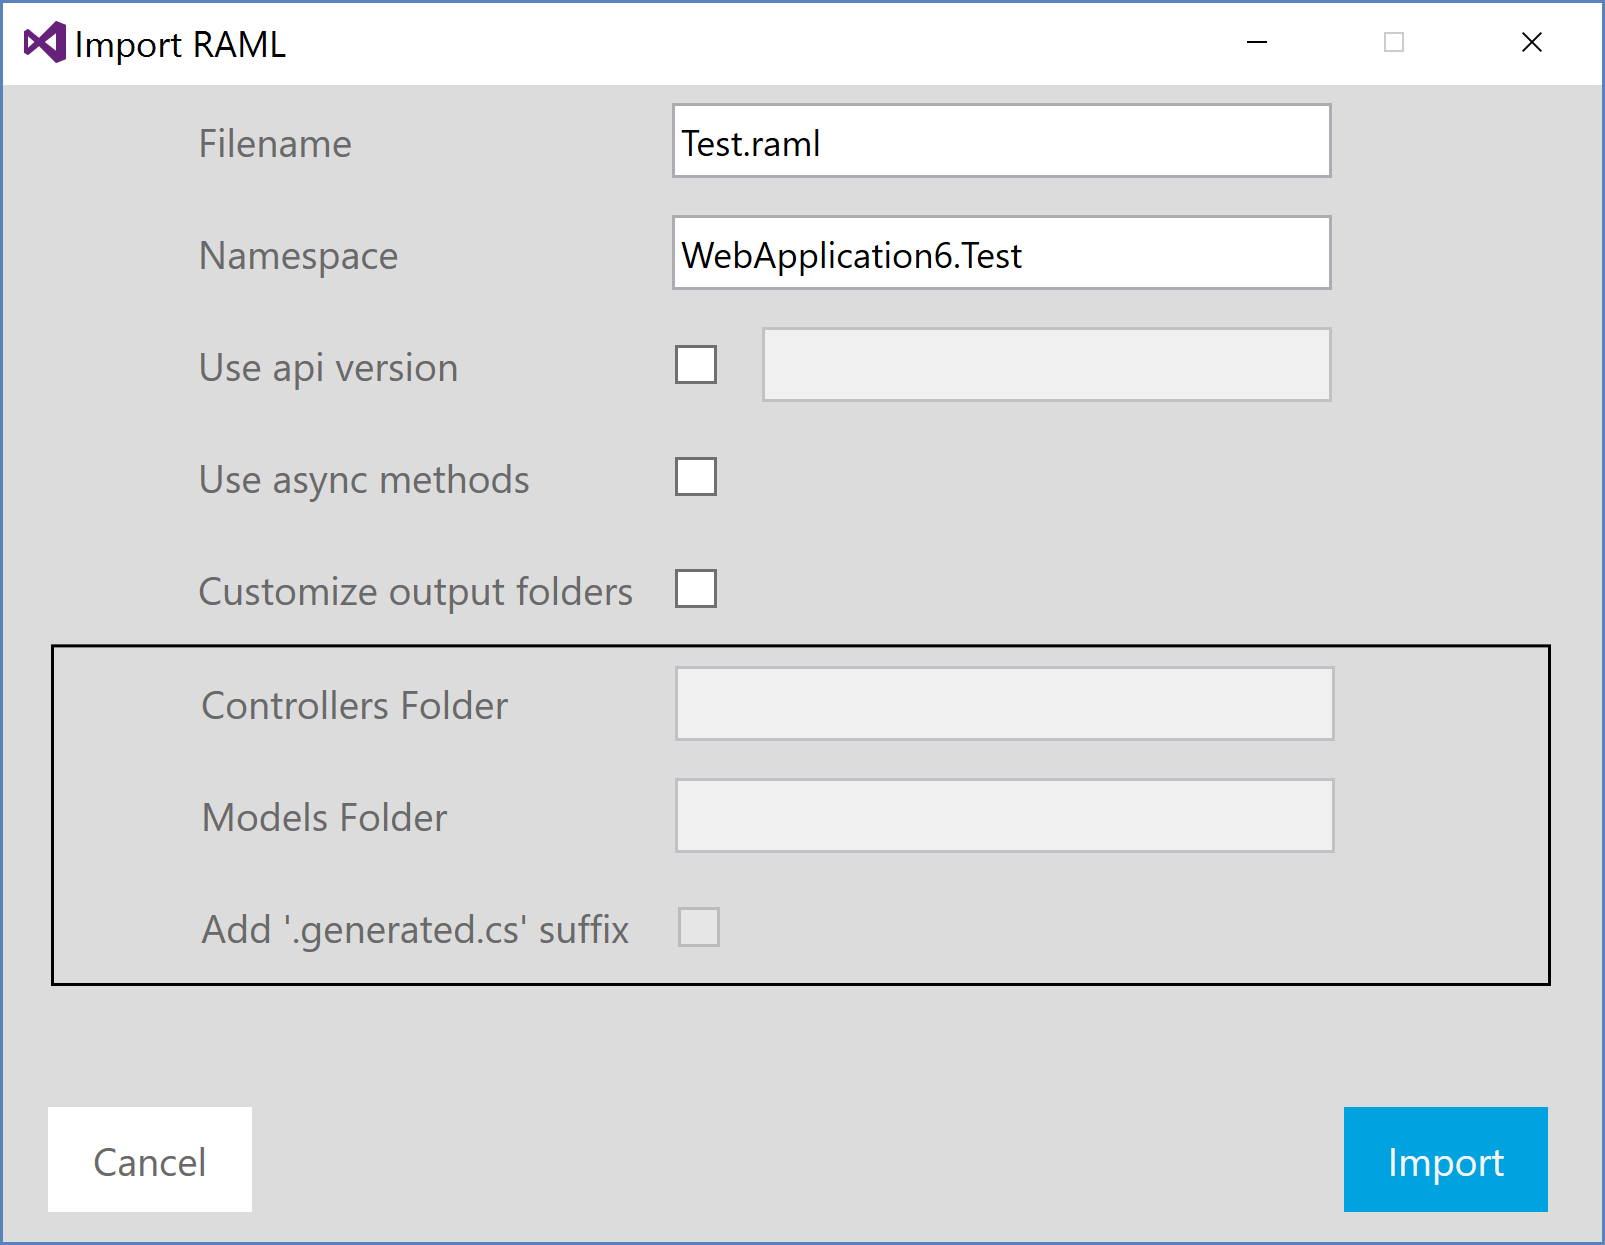Click the Import button
This screenshot has height=1245, width=1605.
coord(1446,1160)
